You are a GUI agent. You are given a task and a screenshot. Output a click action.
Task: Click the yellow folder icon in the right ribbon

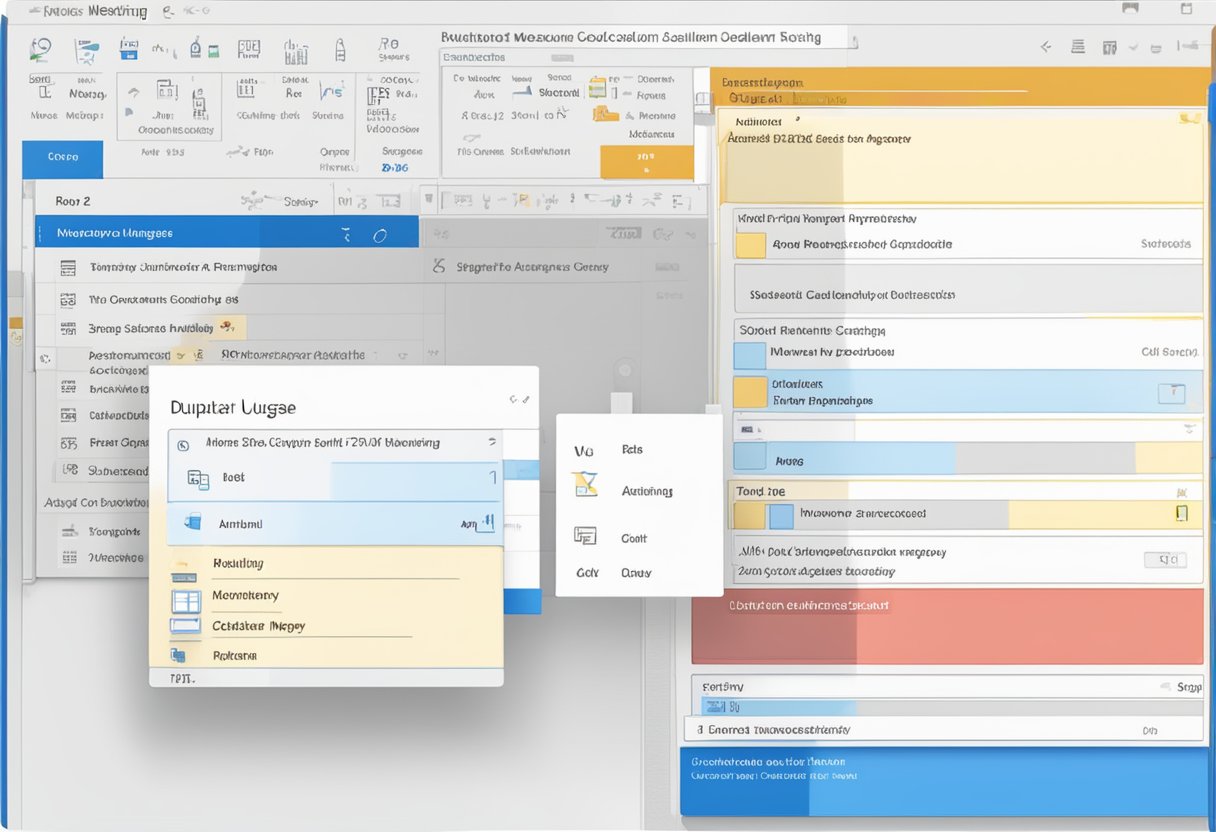604,115
